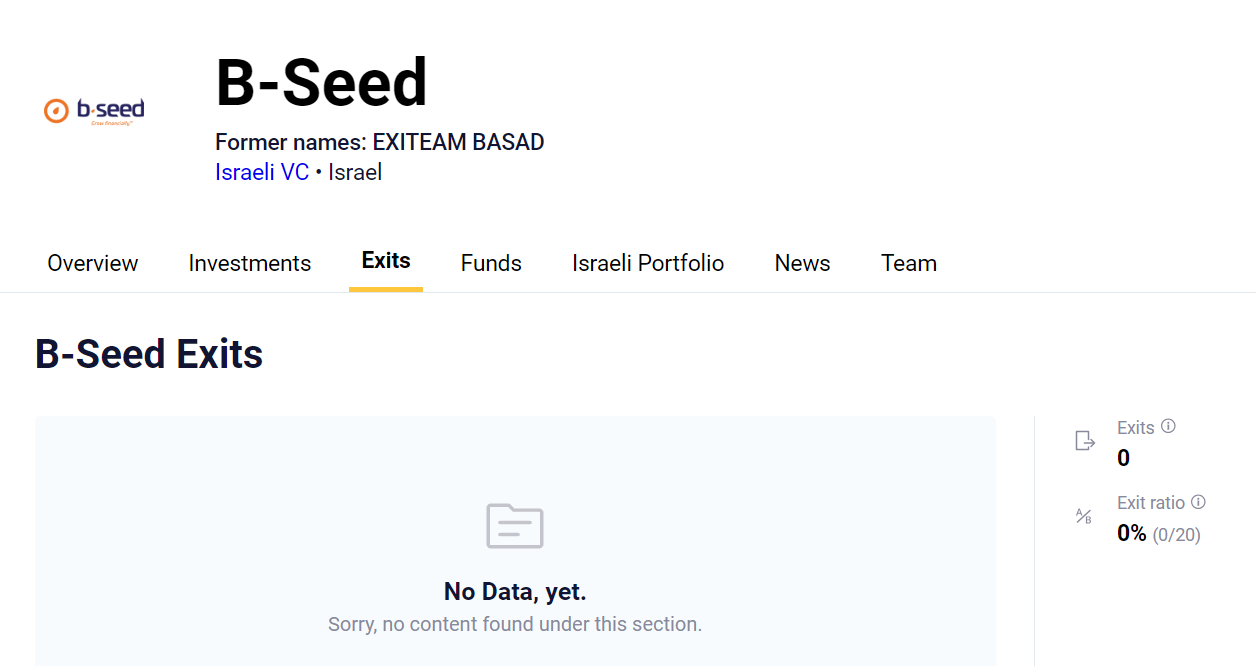Click the empty folder icon
The width and height of the screenshot is (1256, 666).
[x=515, y=526]
